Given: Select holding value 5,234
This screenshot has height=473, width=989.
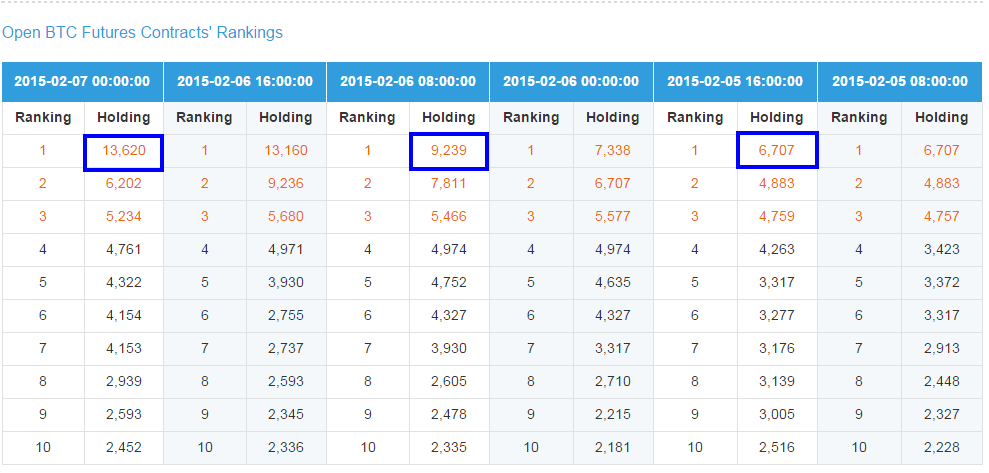Looking at the screenshot, I should (x=124, y=217).
